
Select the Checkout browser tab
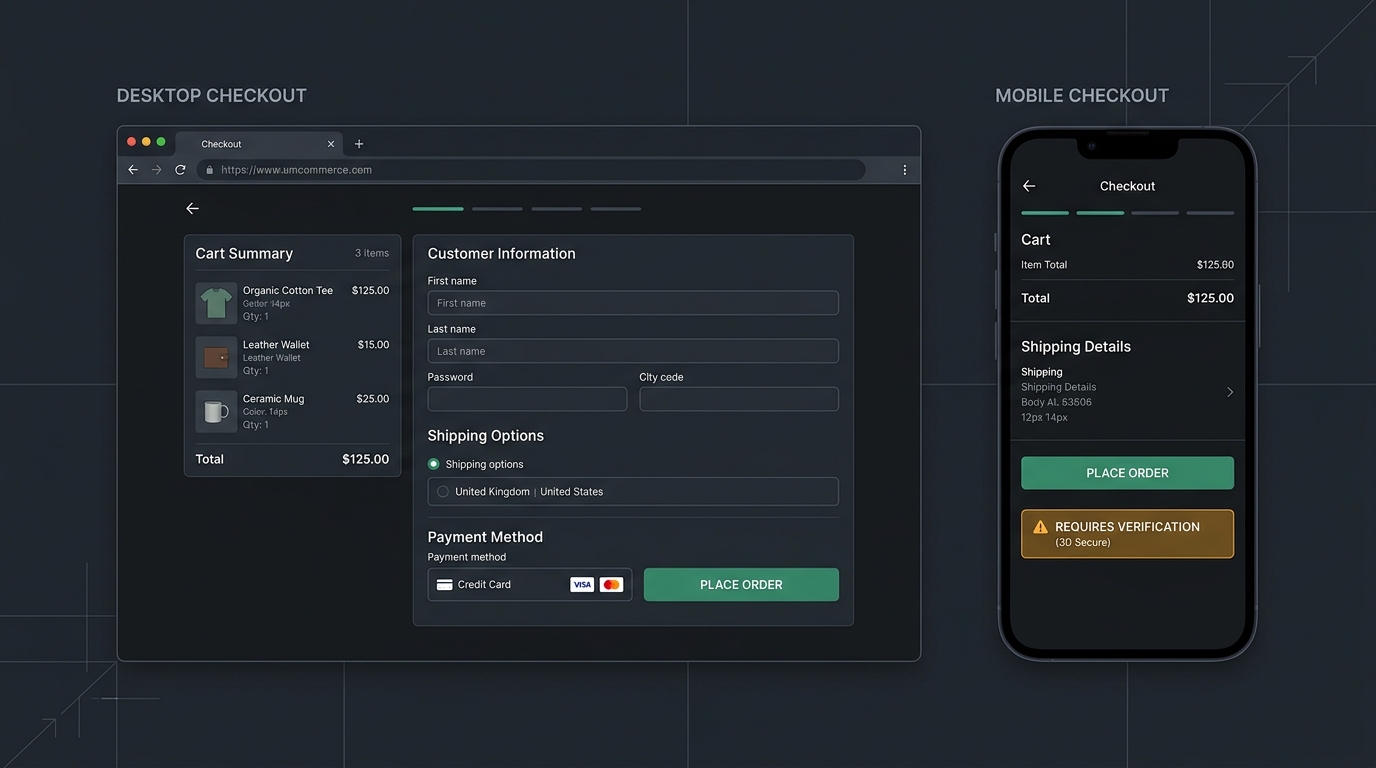[x=260, y=144]
